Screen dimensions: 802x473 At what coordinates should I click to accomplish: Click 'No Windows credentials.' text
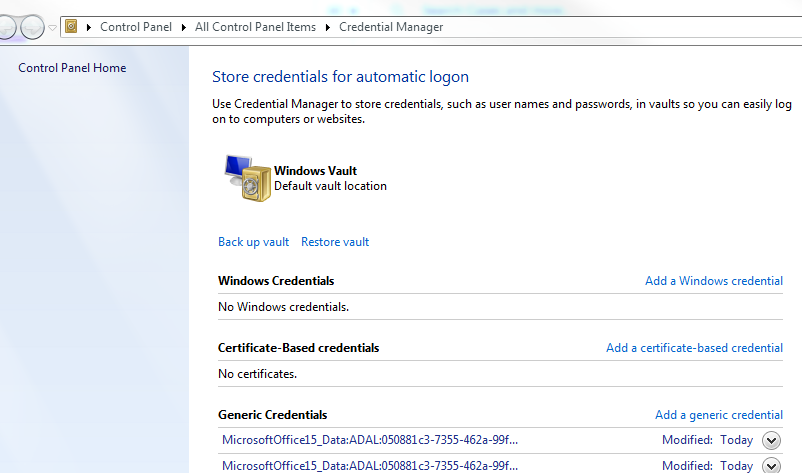pyautogui.click(x=283, y=307)
